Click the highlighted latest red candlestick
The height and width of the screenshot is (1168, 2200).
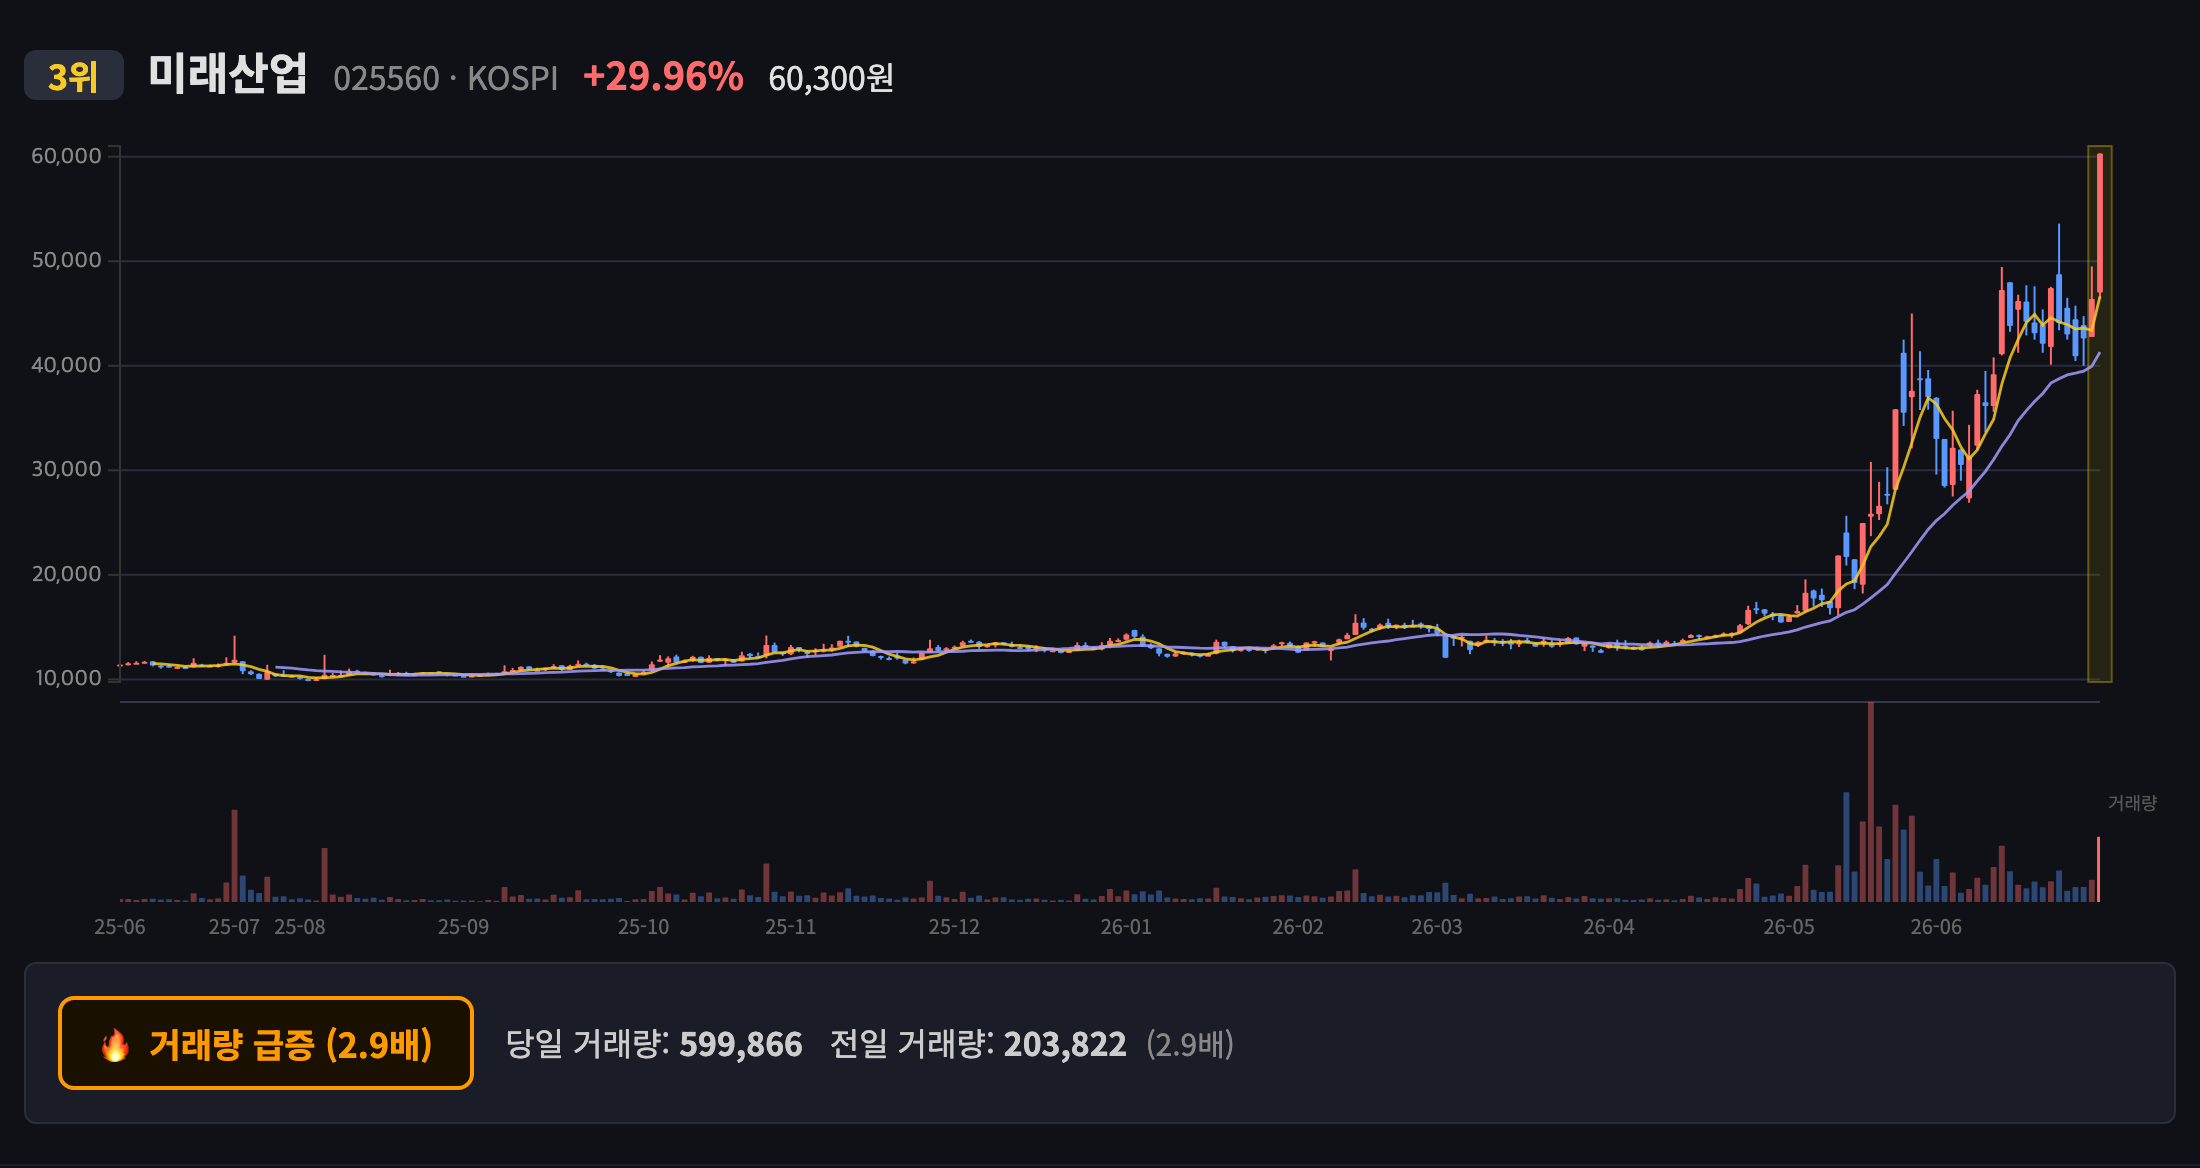pos(2100,223)
